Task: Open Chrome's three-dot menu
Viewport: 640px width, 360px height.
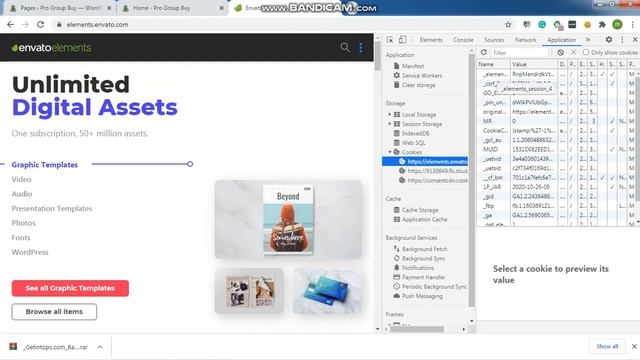Action: click(x=633, y=24)
